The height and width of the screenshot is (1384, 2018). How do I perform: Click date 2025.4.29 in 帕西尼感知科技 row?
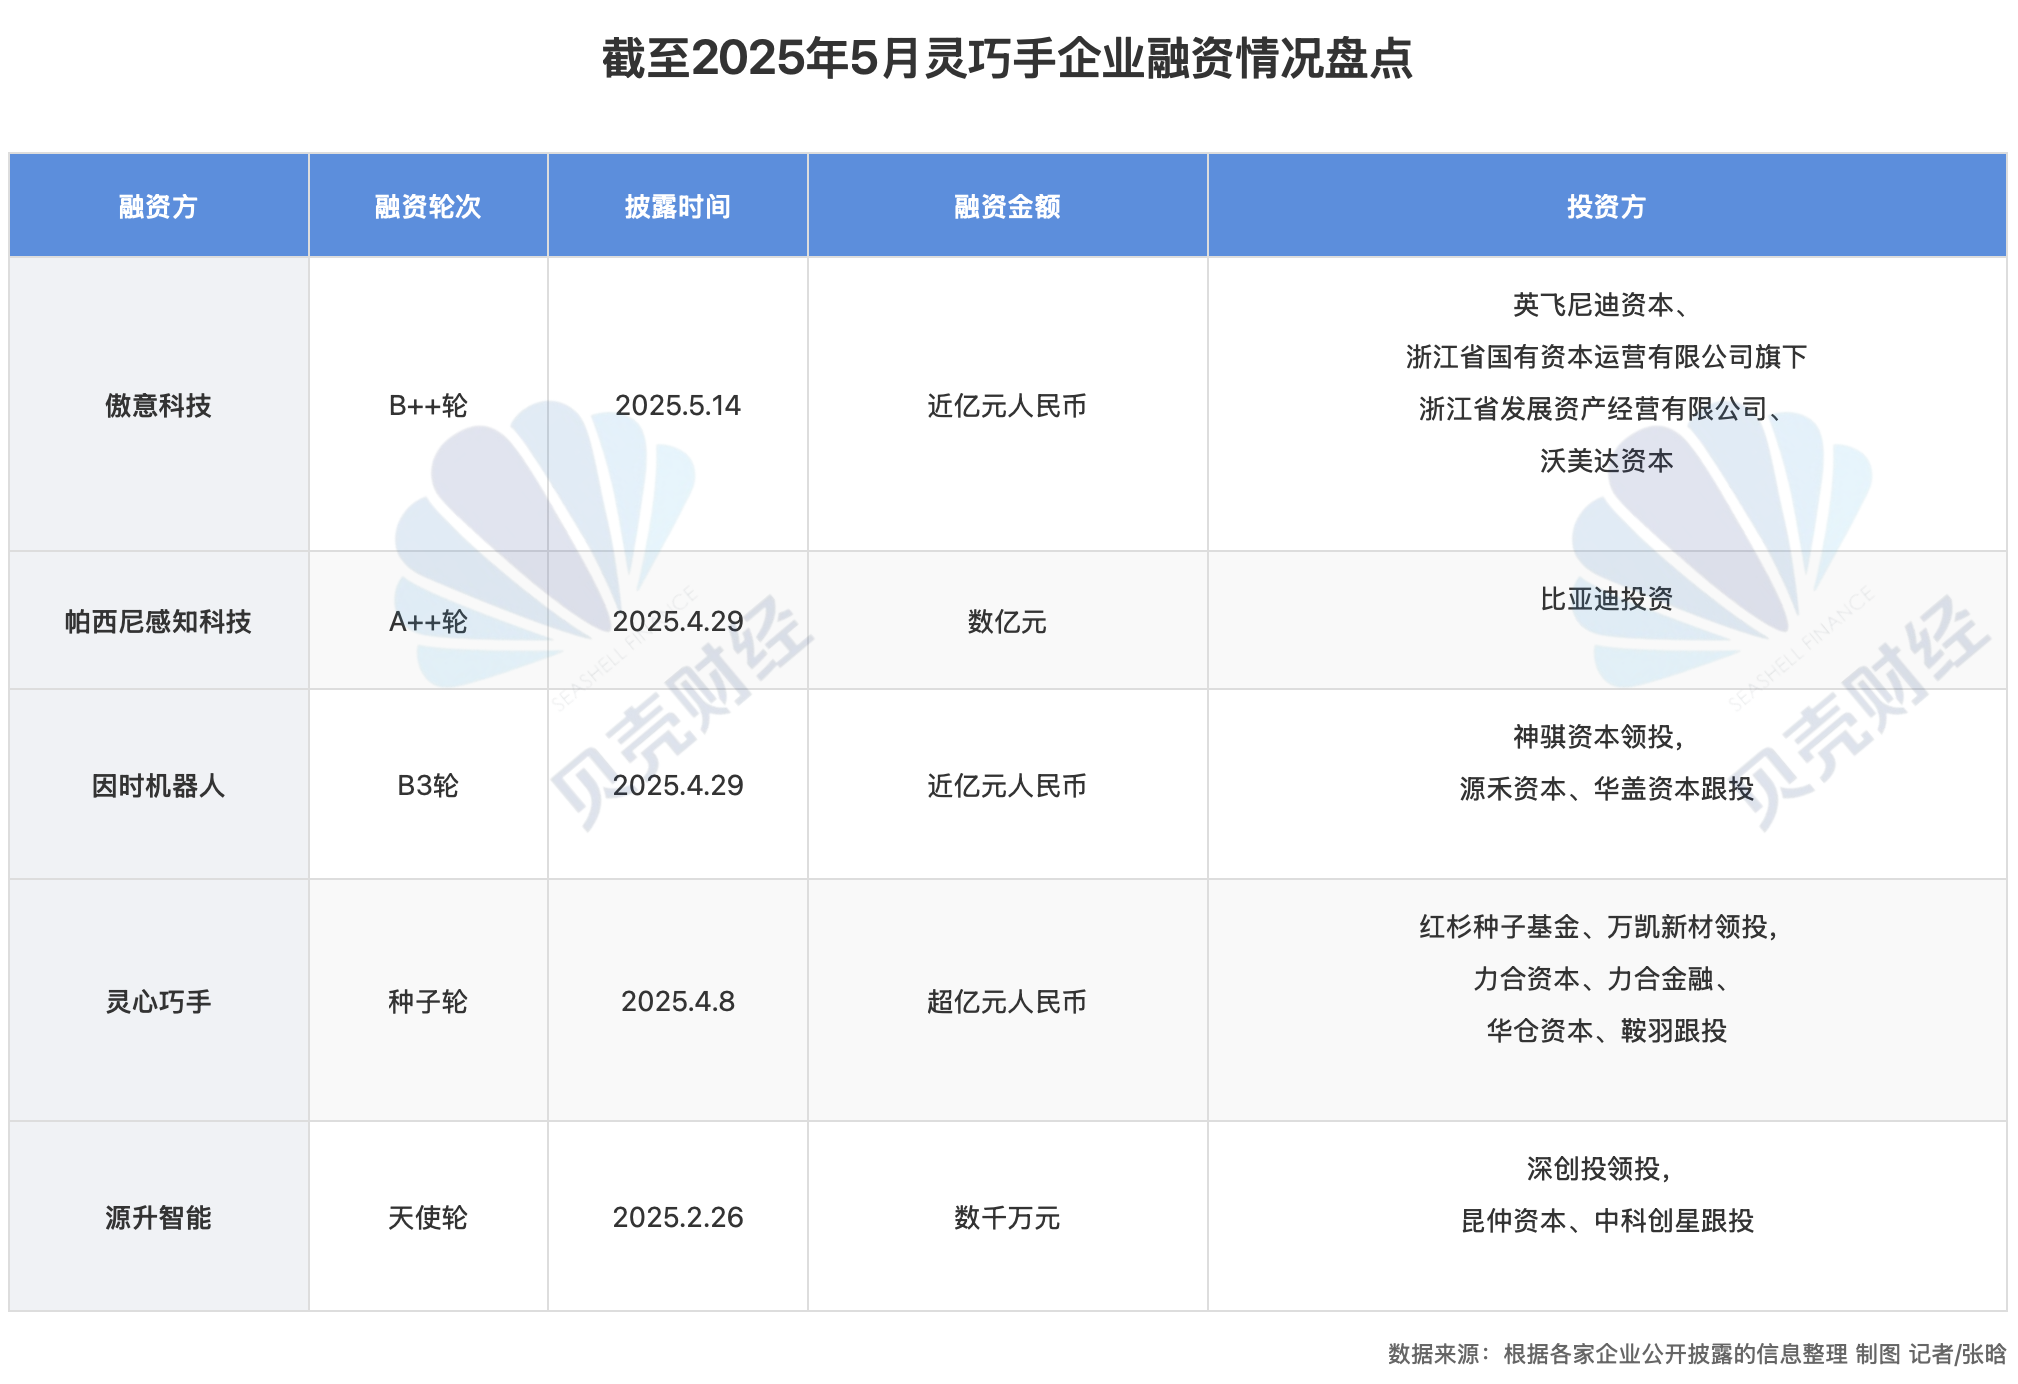pyautogui.click(x=678, y=621)
